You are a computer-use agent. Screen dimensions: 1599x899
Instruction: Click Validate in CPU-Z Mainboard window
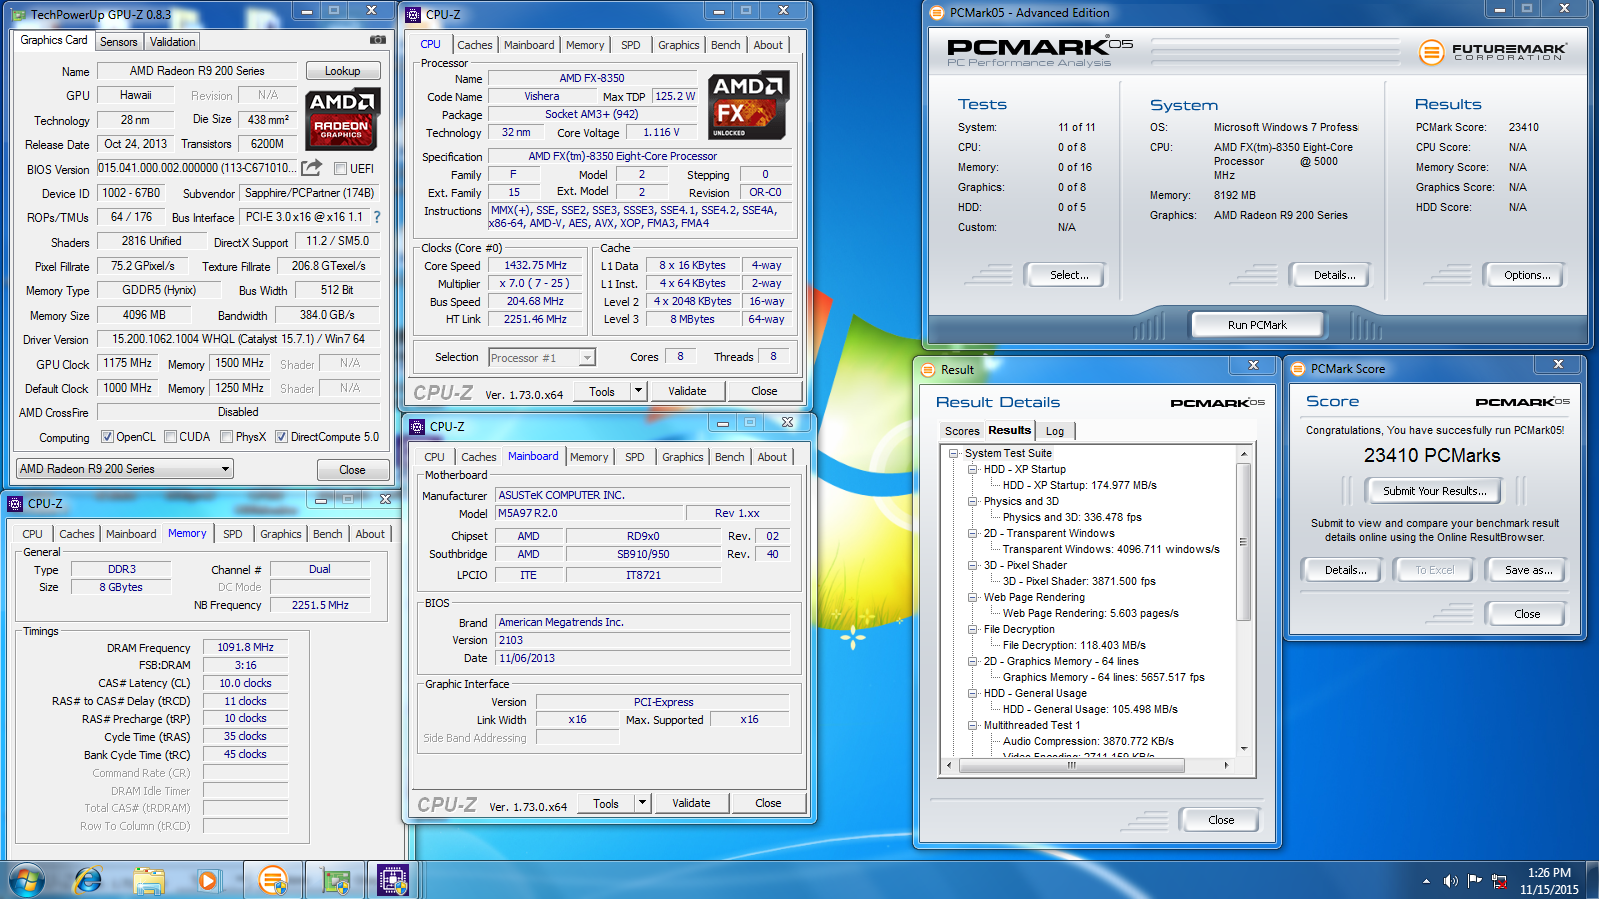[691, 803]
